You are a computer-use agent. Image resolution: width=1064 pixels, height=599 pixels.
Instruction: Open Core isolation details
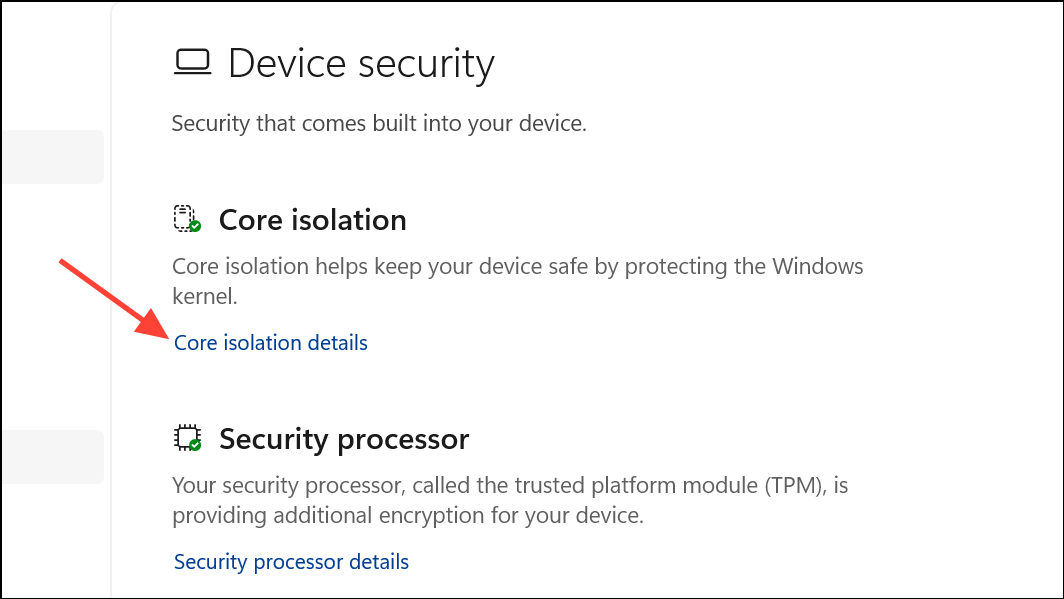click(x=271, y=343)
